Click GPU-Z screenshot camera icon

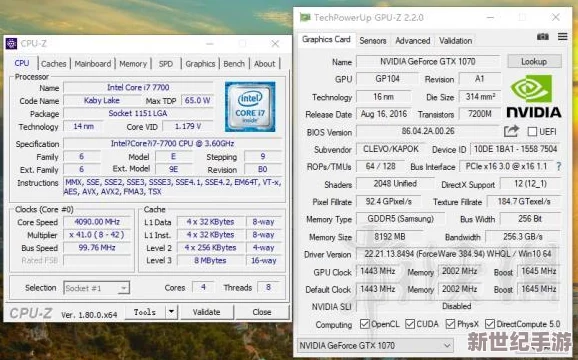(x=543, y=37)
